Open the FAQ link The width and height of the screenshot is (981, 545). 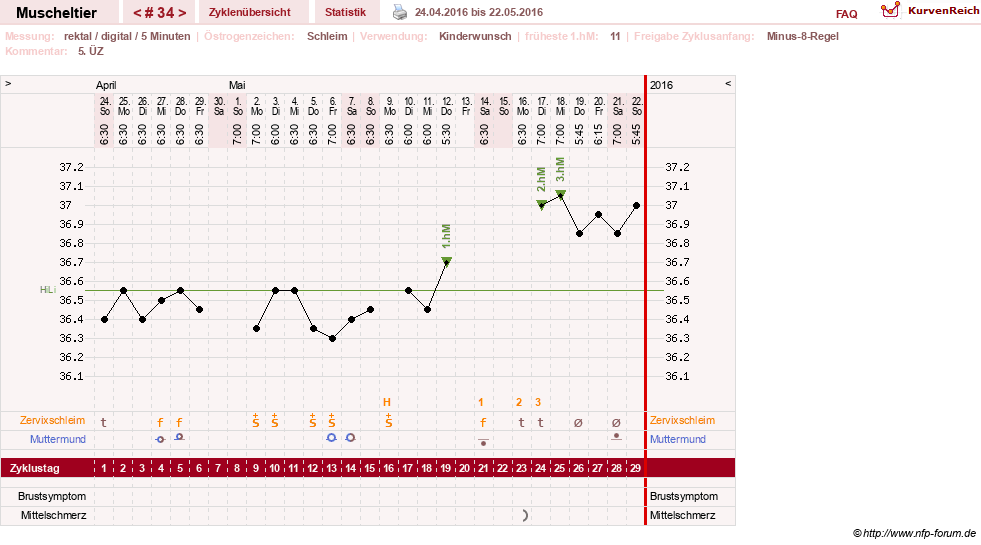point(846,14)
